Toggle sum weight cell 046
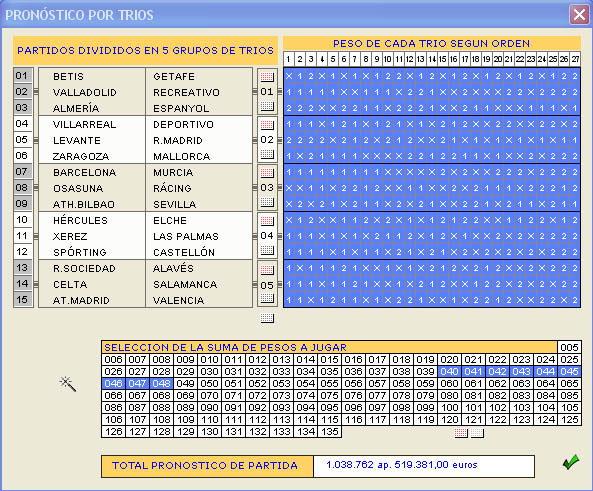The image size is (593, 491). (x=113, y=384)
